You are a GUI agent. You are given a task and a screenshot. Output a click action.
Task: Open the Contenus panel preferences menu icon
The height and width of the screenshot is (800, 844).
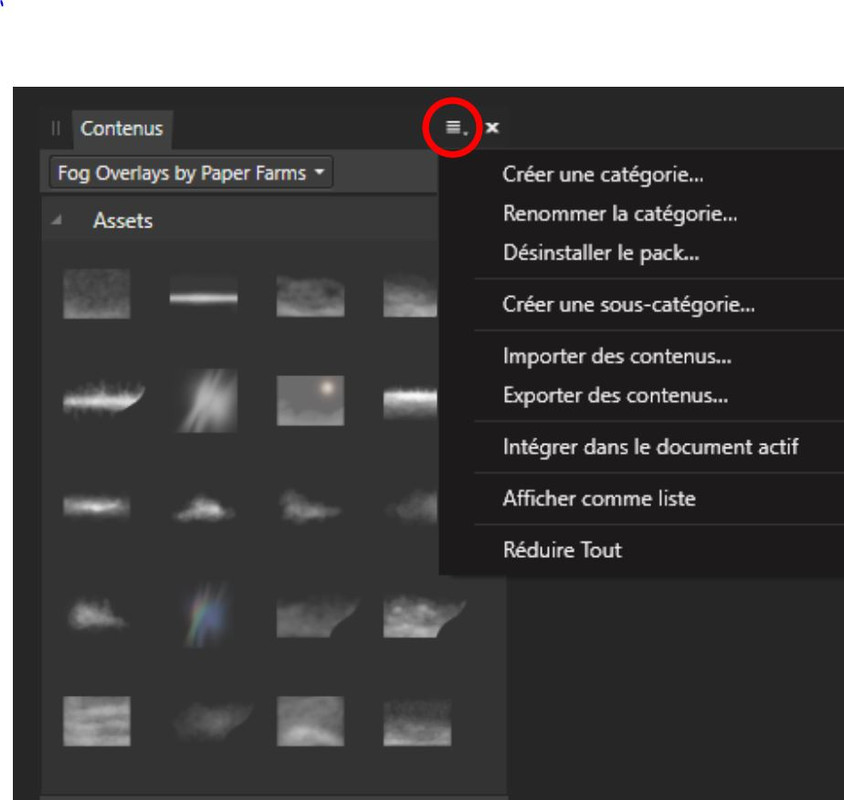coord(455,128)
